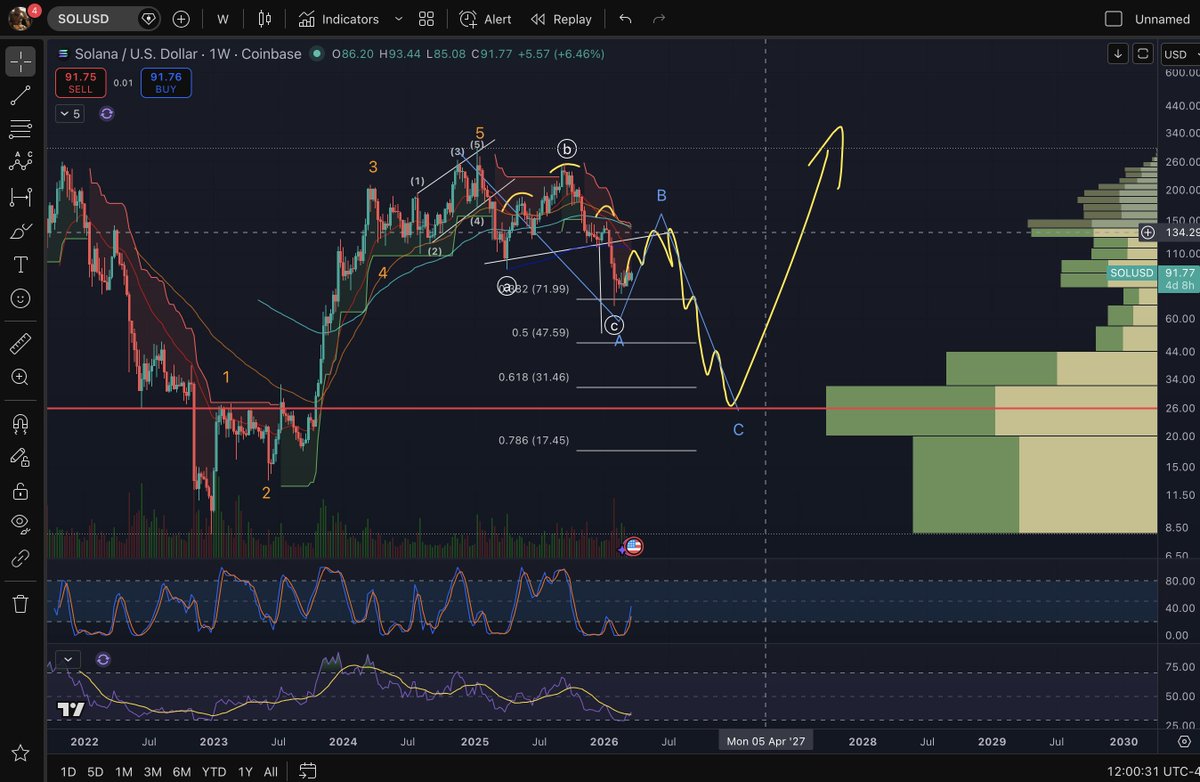The image size is (1200, 782).
Task: Select the text annotation tool
Action: coord(20,264)
